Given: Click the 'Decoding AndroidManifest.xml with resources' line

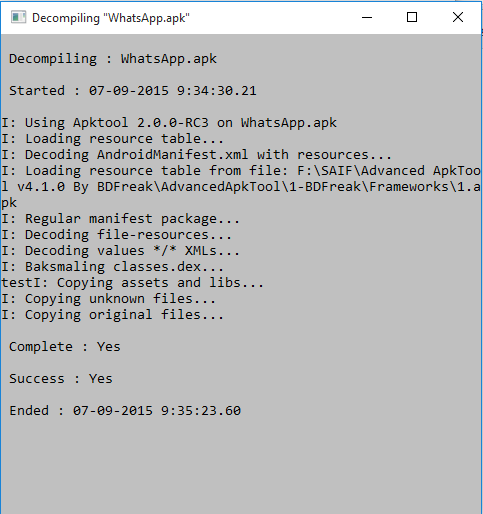Looking at the screenshot, I should (197, 155).
